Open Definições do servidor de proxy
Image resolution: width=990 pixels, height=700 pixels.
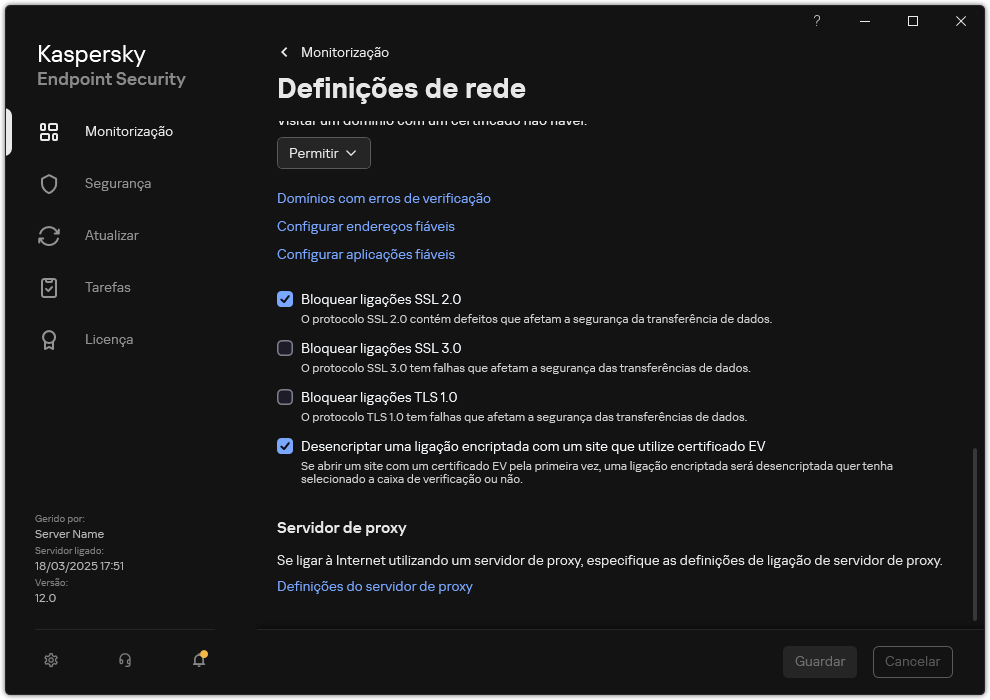click(x=375, y=586)
